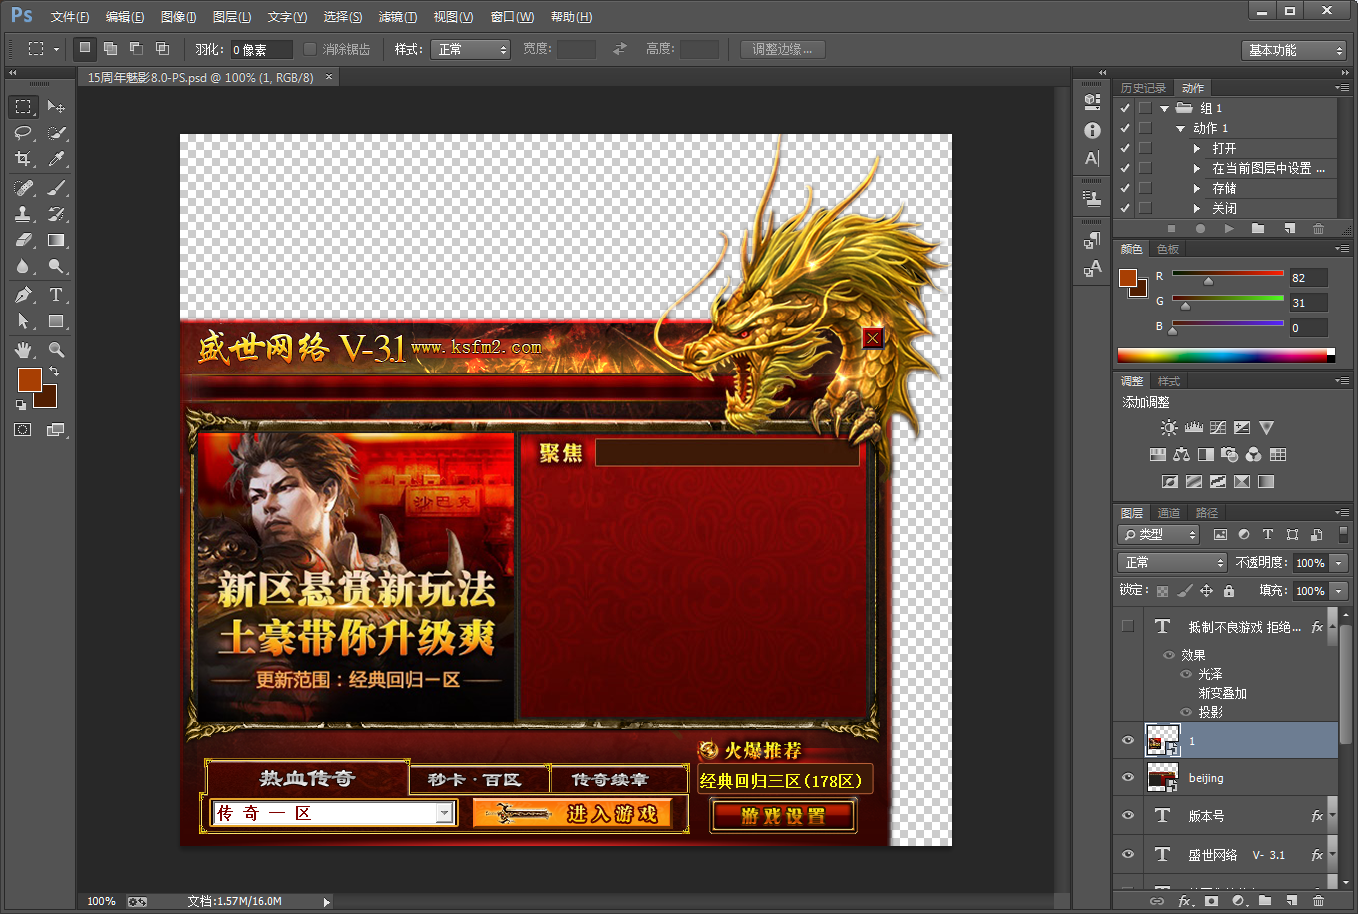Collapse the 动作 1 action

(1181, 128)
